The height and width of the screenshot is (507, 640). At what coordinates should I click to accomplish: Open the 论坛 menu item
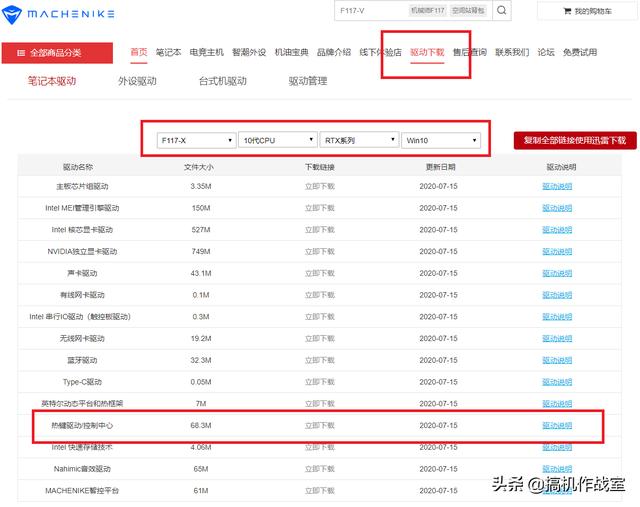546,52
